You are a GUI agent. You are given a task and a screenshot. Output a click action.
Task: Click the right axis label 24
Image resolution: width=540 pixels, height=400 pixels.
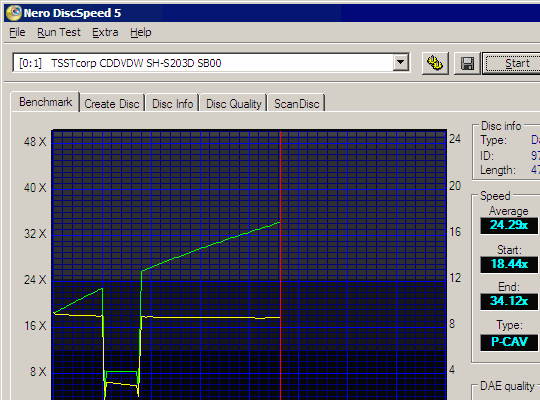pyautogui.click(x=455, y=139)
